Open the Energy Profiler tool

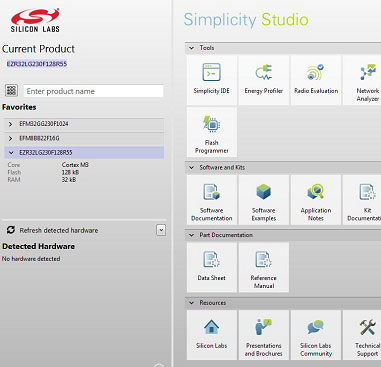pos(264,80)
